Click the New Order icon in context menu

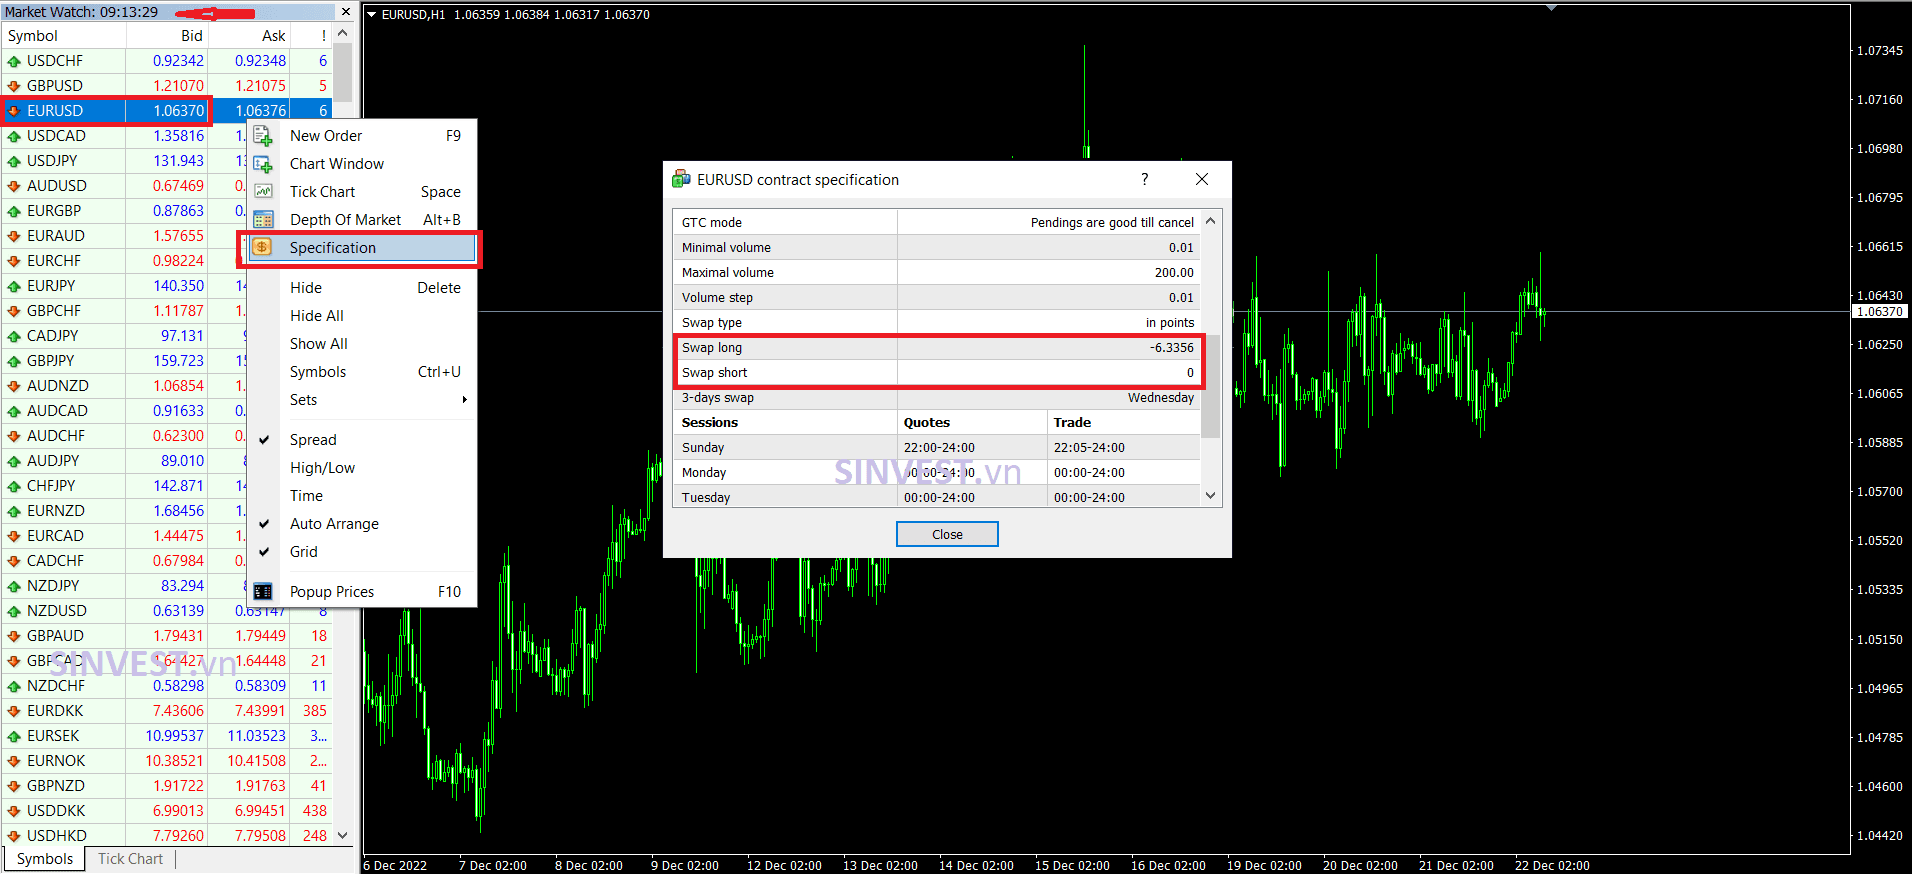pos(263,136)
